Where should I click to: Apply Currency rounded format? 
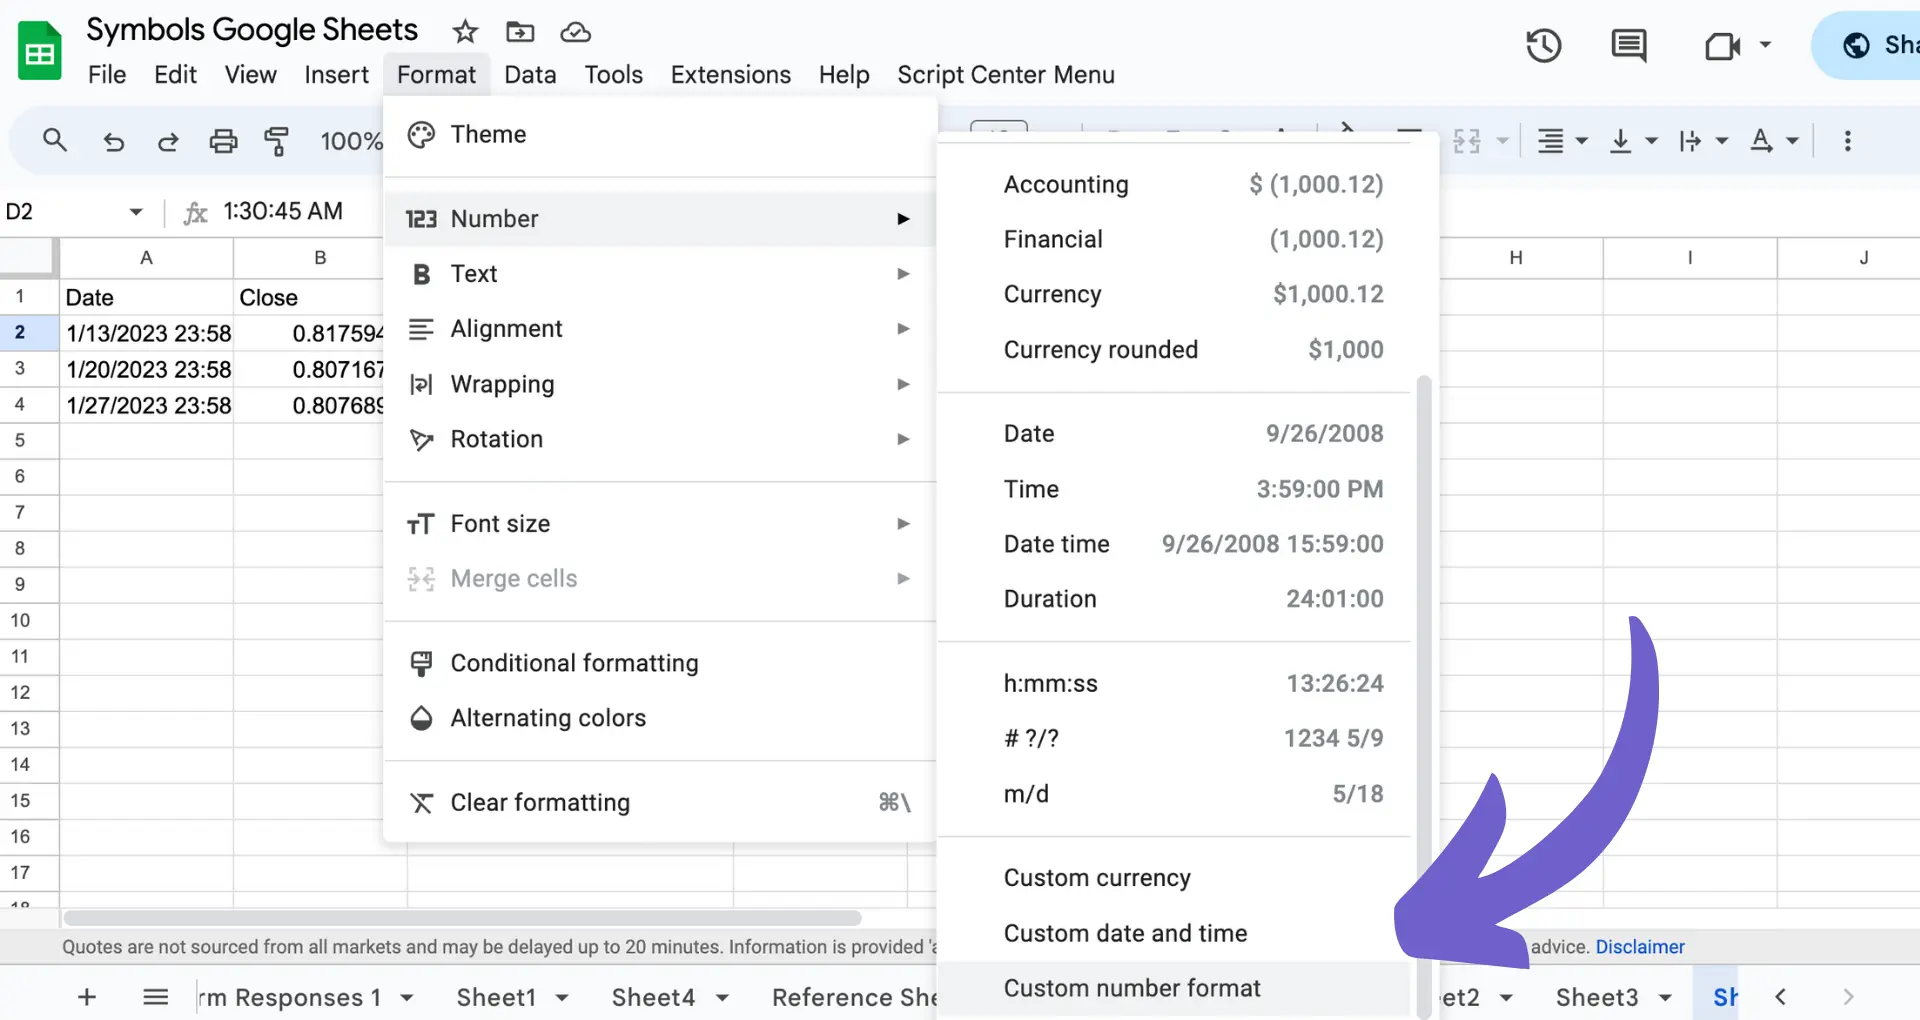(1174, 350)
